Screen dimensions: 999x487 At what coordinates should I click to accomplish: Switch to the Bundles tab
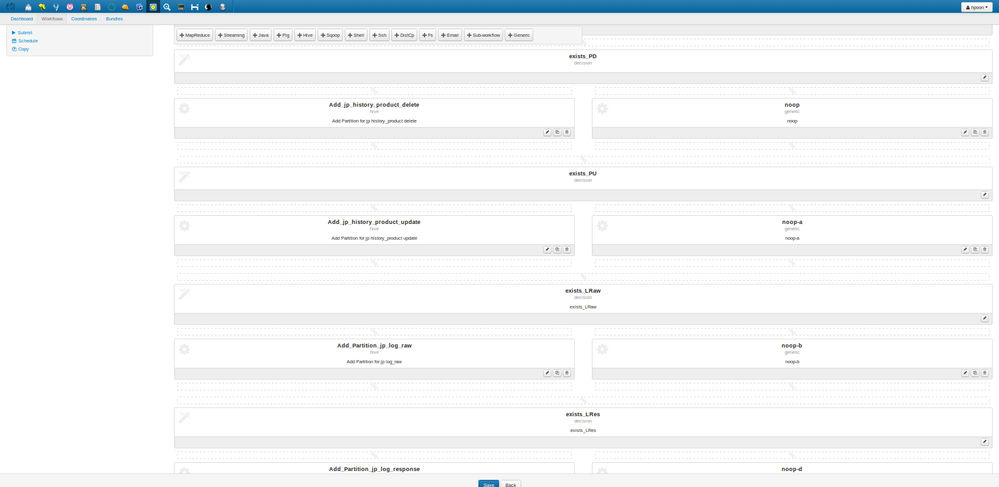pos(114,19)
